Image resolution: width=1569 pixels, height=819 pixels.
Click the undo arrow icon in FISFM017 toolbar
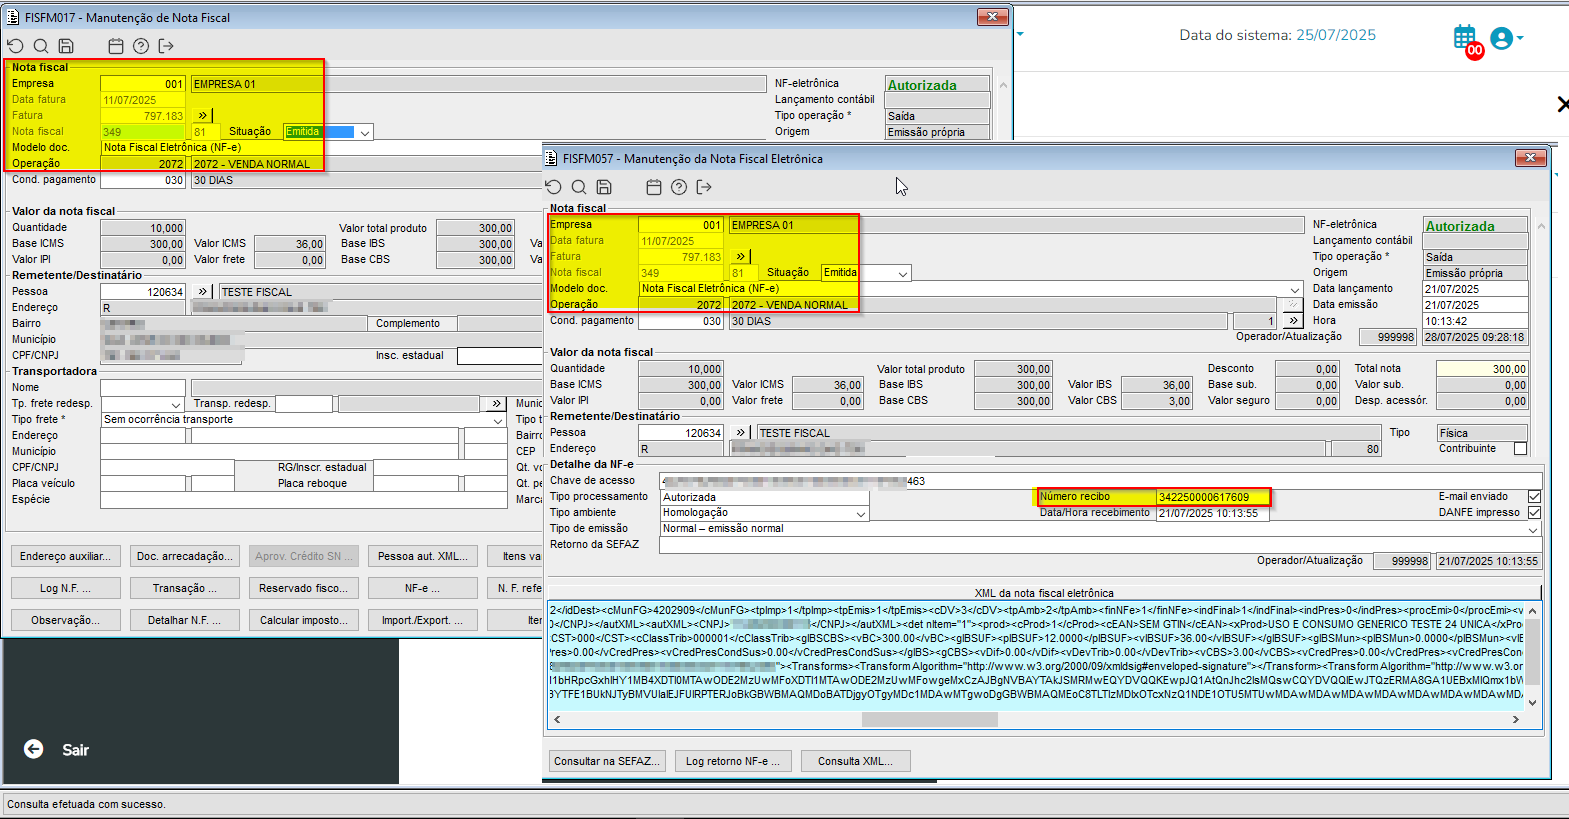(15, 46)
